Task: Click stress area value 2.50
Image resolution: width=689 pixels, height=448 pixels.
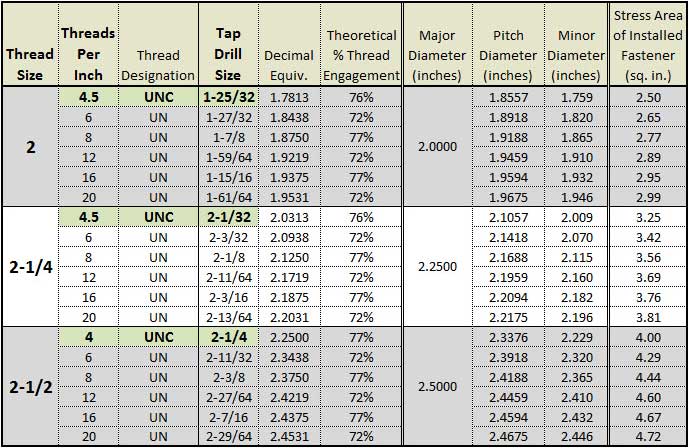Action: click(648, 97)
